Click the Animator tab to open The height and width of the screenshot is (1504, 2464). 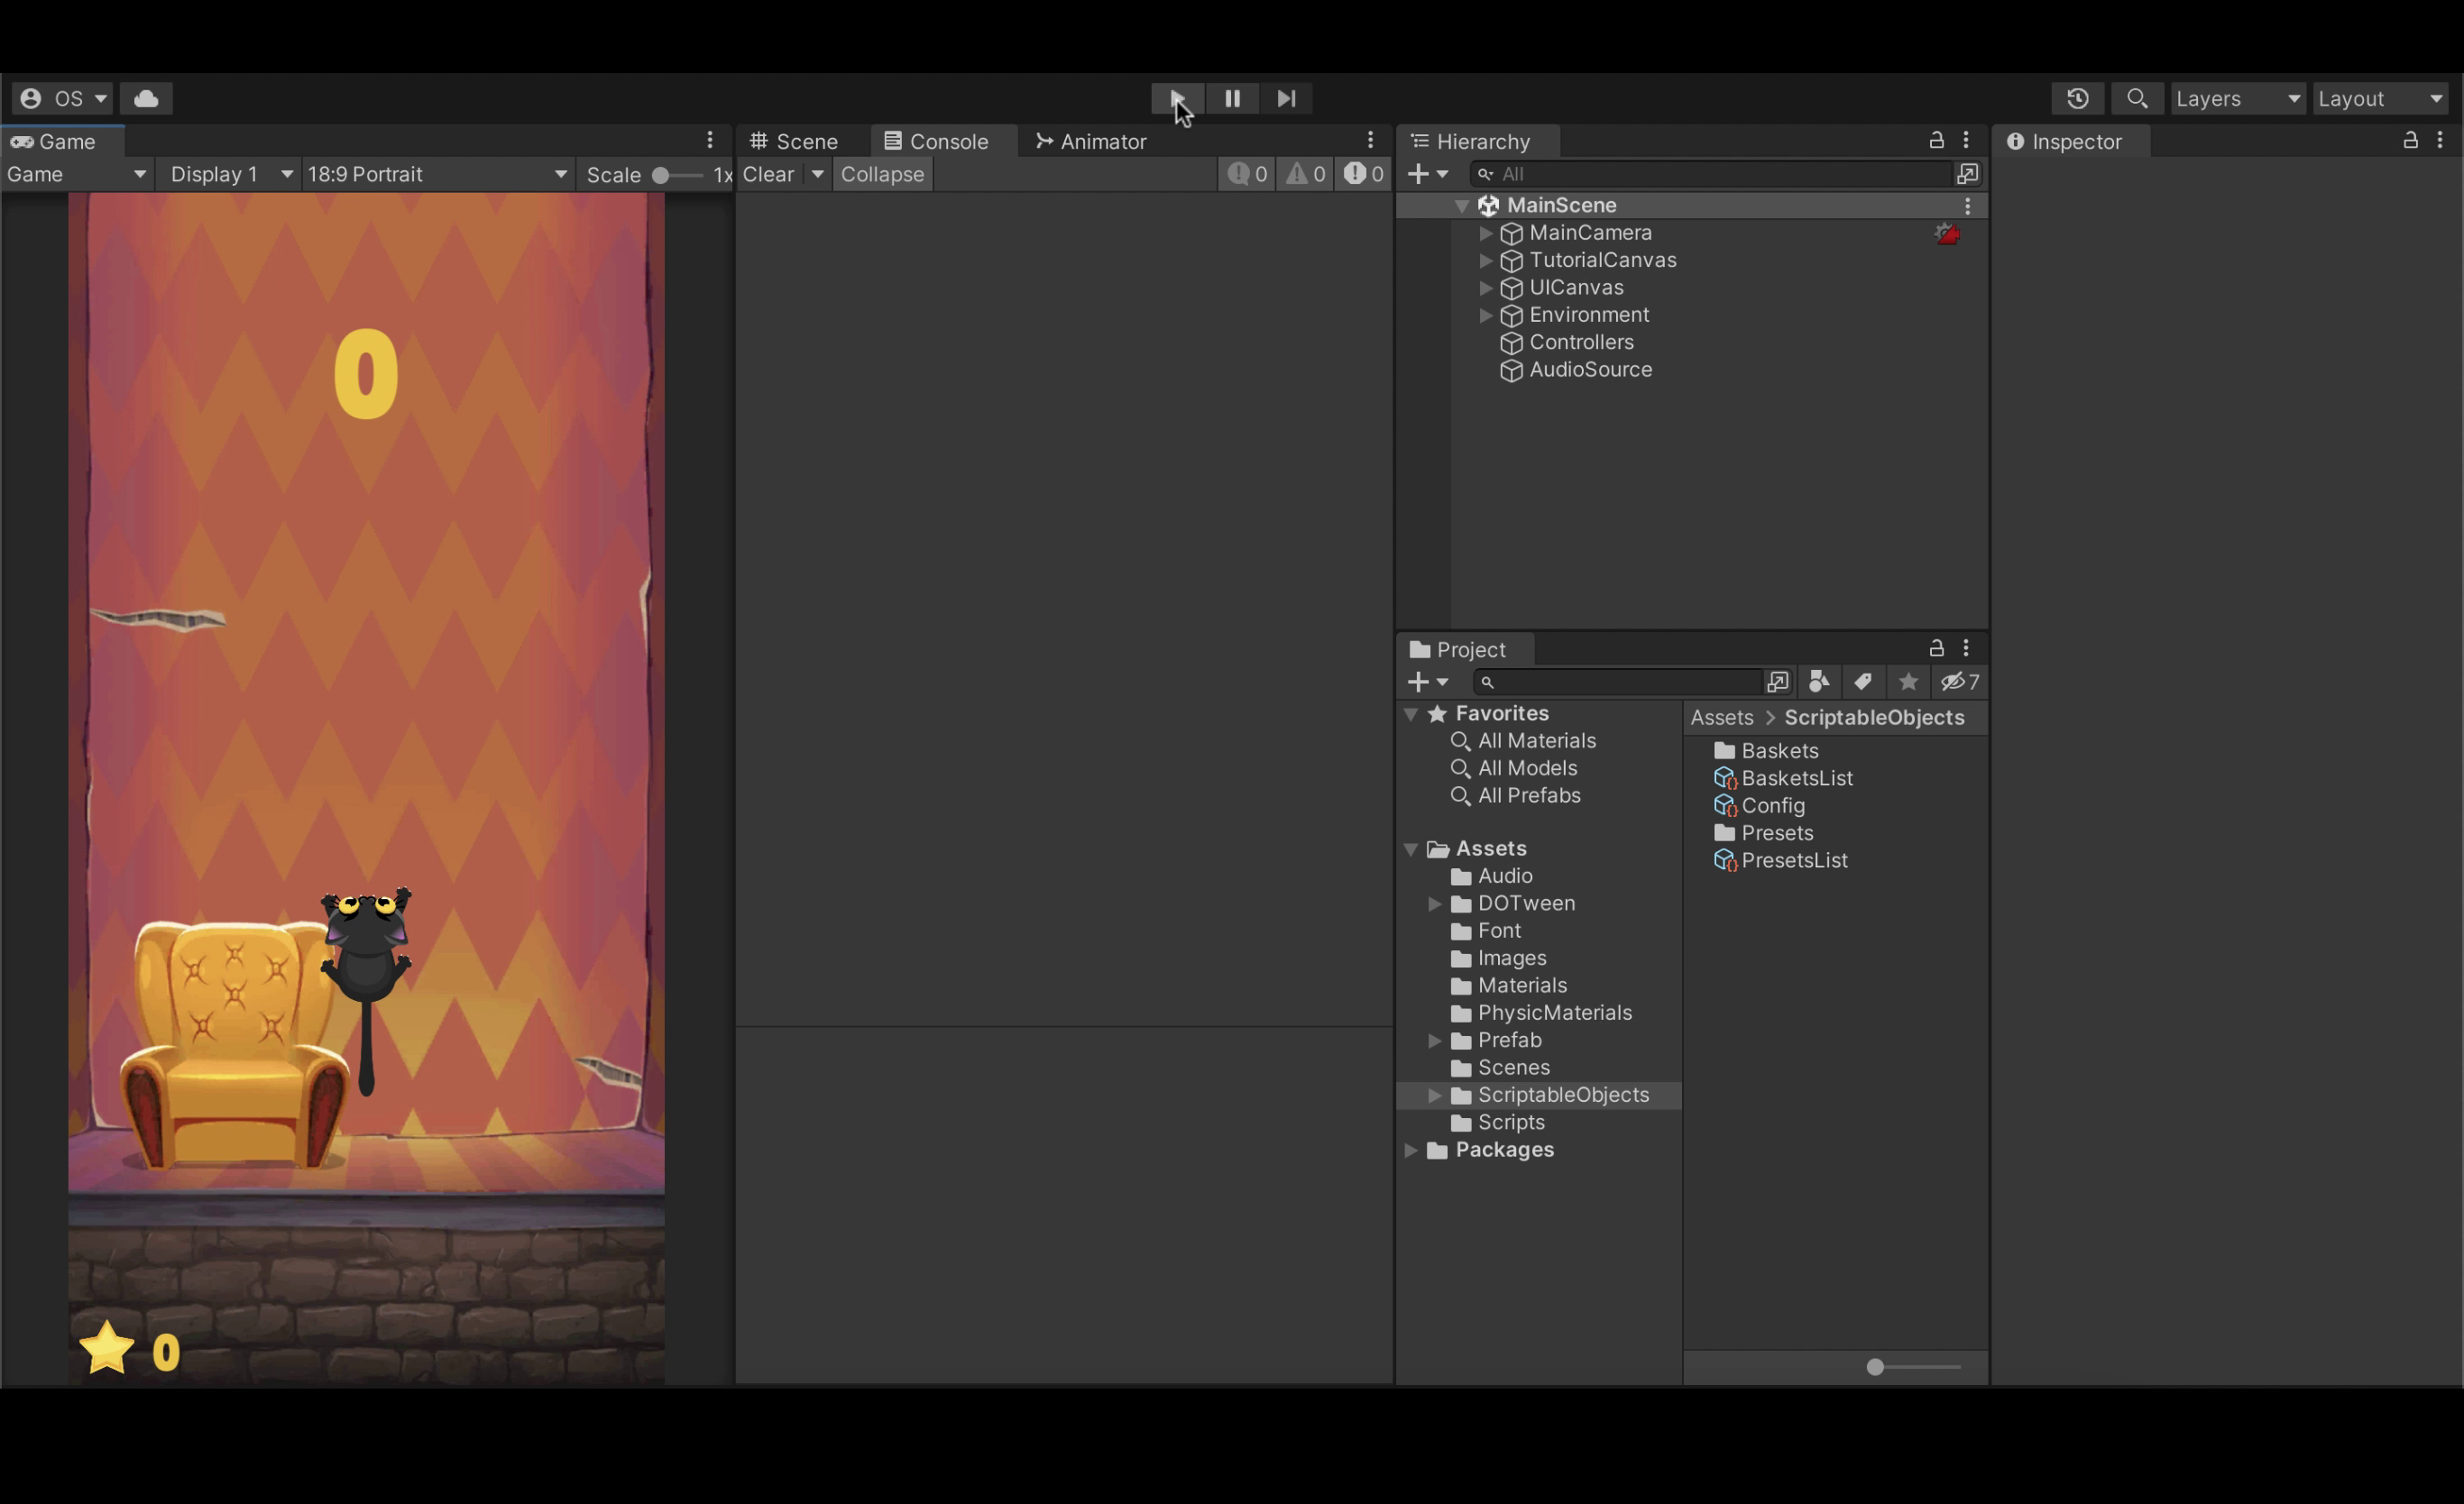coord(1089,141)
